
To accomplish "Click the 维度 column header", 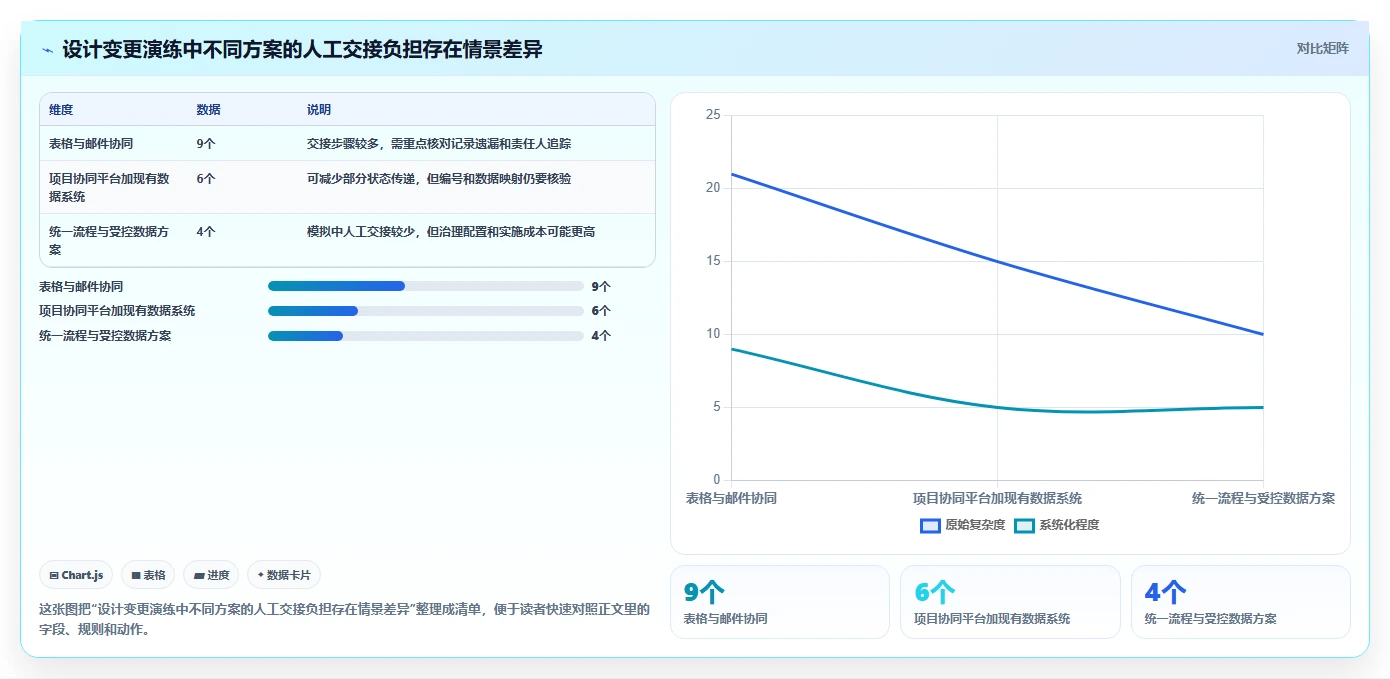I will tap(61, 110).
